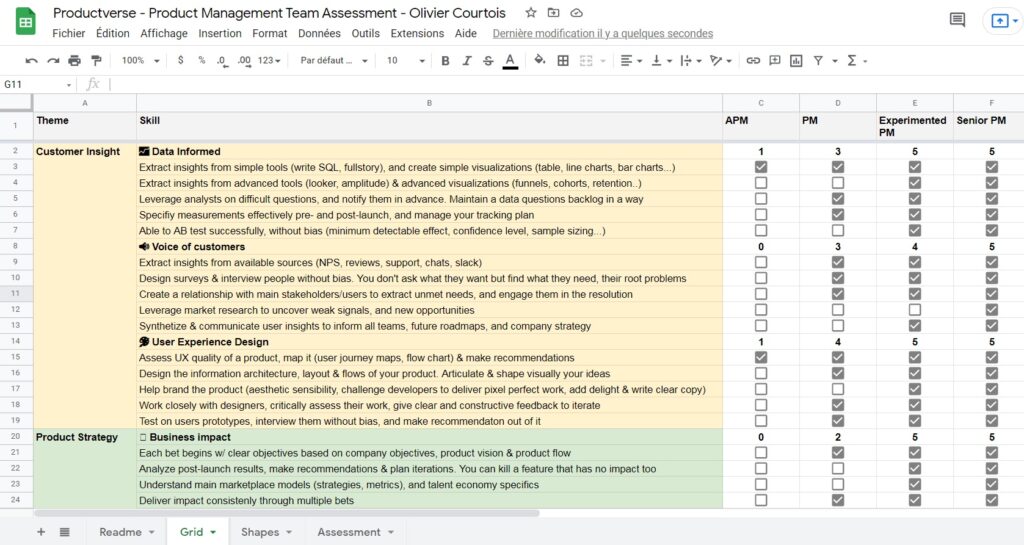
Task: Open the present/share button
Action: [x=1000, y=21]
